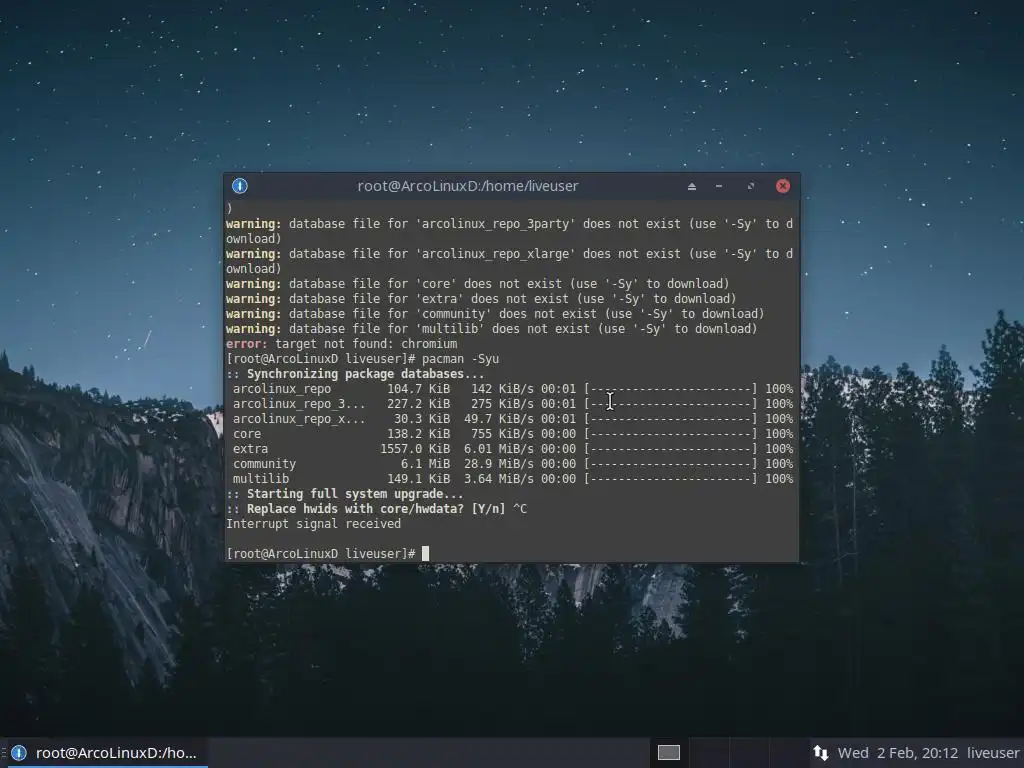Screen dimensions: 1024x768
Task: Open the root@ArcoLinuxD taskbar entry
Action: pyautogui.click(x=108, y=753)
